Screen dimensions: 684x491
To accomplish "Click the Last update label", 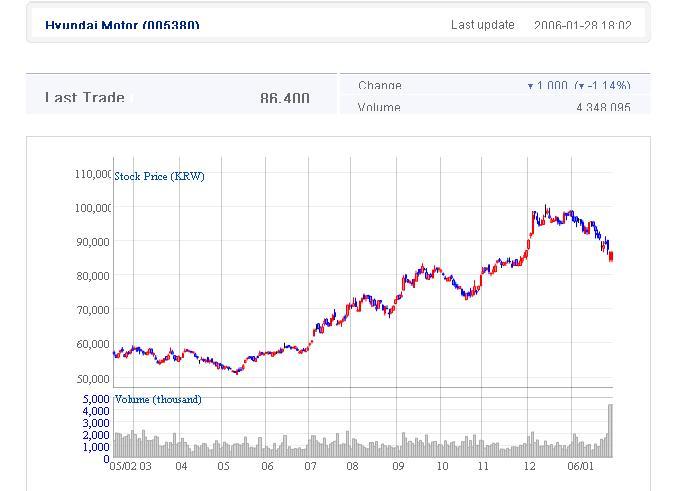I will tap(482, 25).
